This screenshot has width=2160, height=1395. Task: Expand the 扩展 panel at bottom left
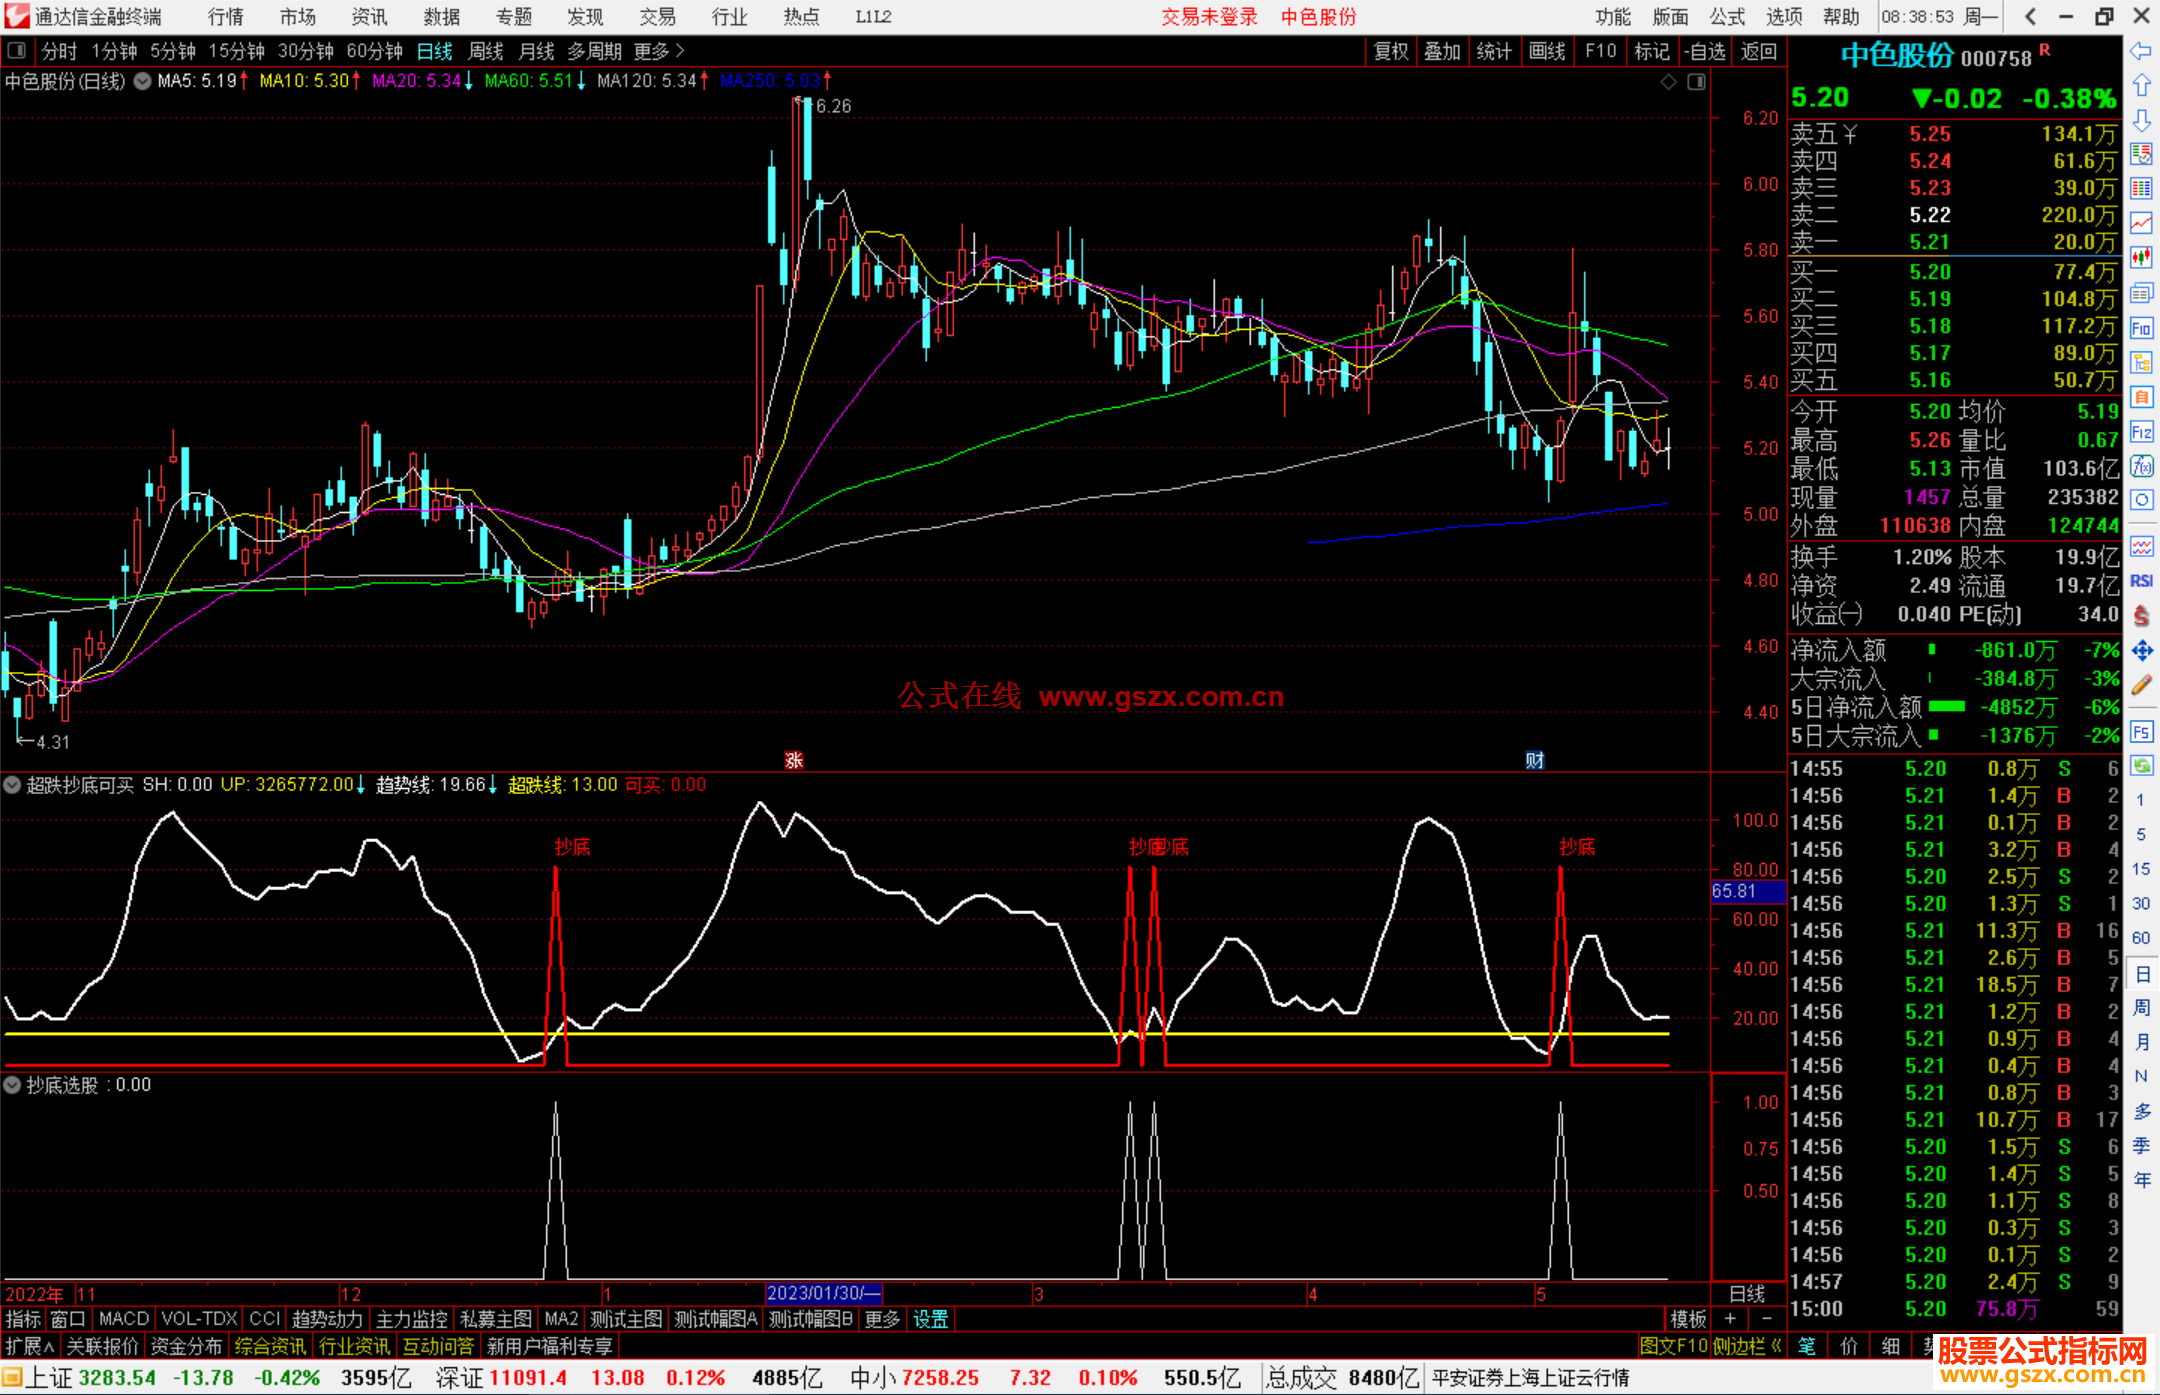[x=30, y=1346]
